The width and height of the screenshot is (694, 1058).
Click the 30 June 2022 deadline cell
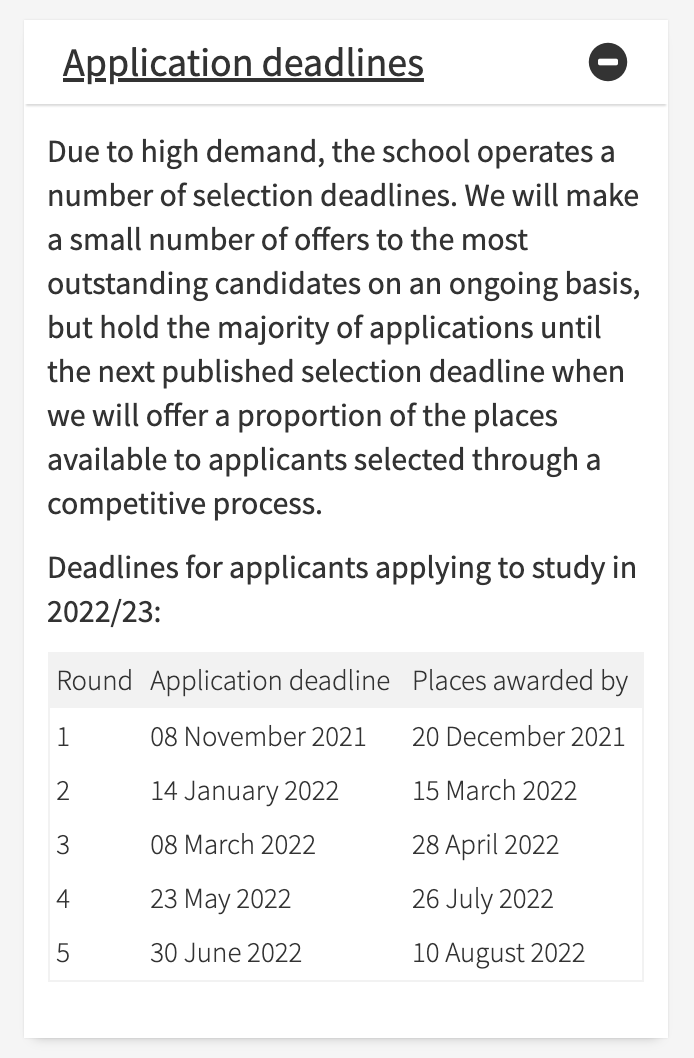click(226, 952)
